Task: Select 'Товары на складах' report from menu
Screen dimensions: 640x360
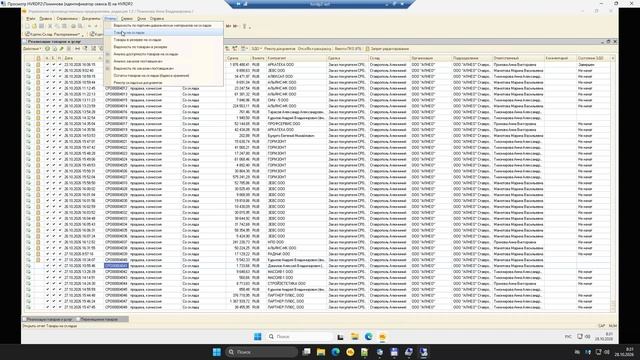Action: pyautogui.click(x=164, y=33)
